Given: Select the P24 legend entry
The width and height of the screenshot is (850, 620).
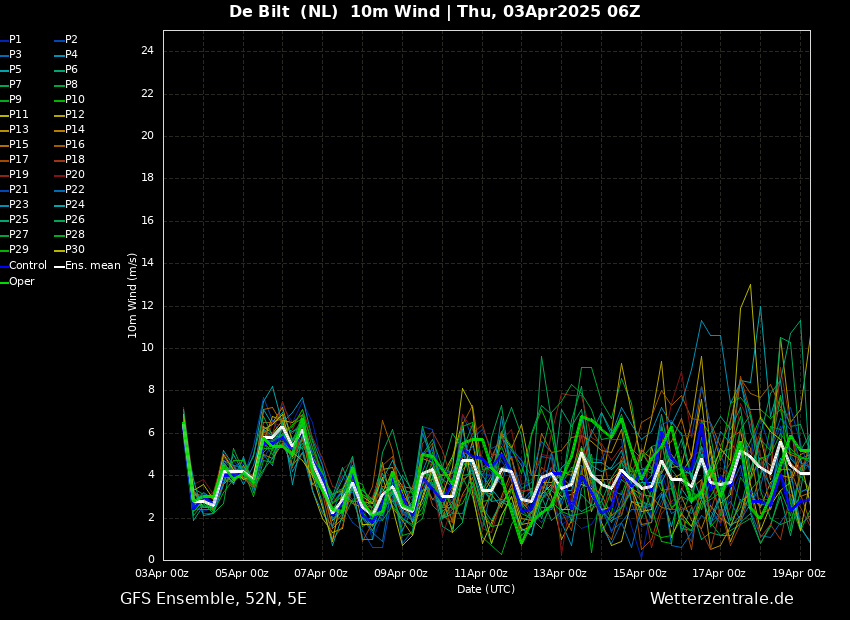Looking at the screenshot, I should [74, 205].
